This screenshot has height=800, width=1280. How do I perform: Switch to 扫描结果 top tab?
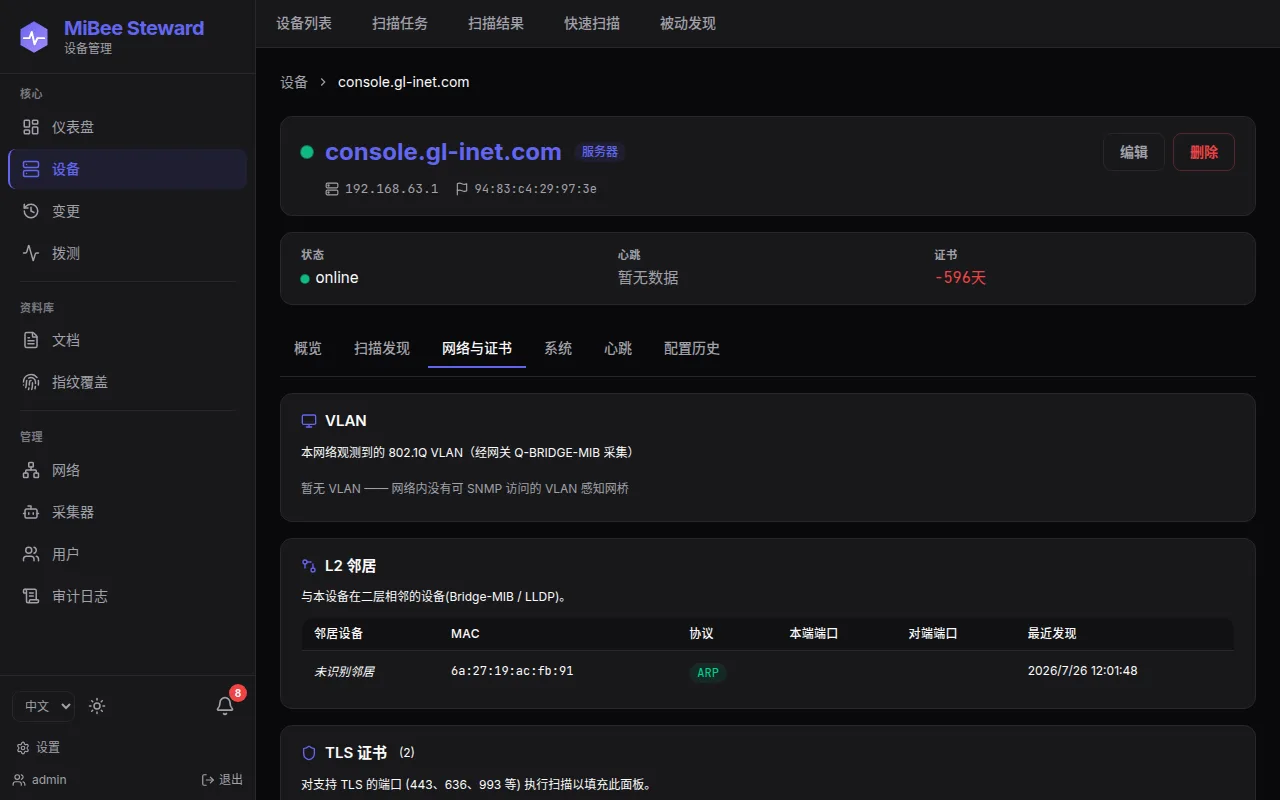coord(496,23)
